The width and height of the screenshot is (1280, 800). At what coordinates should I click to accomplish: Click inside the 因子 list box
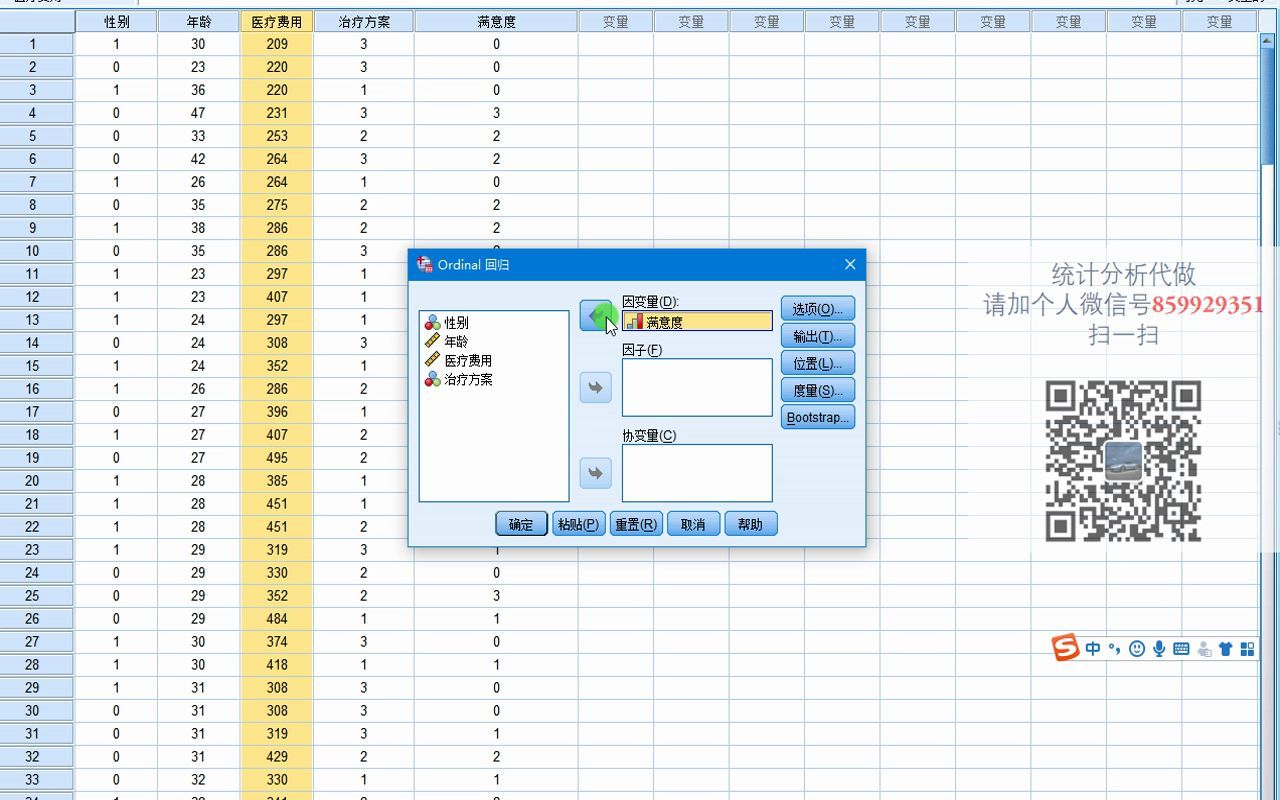697,387
